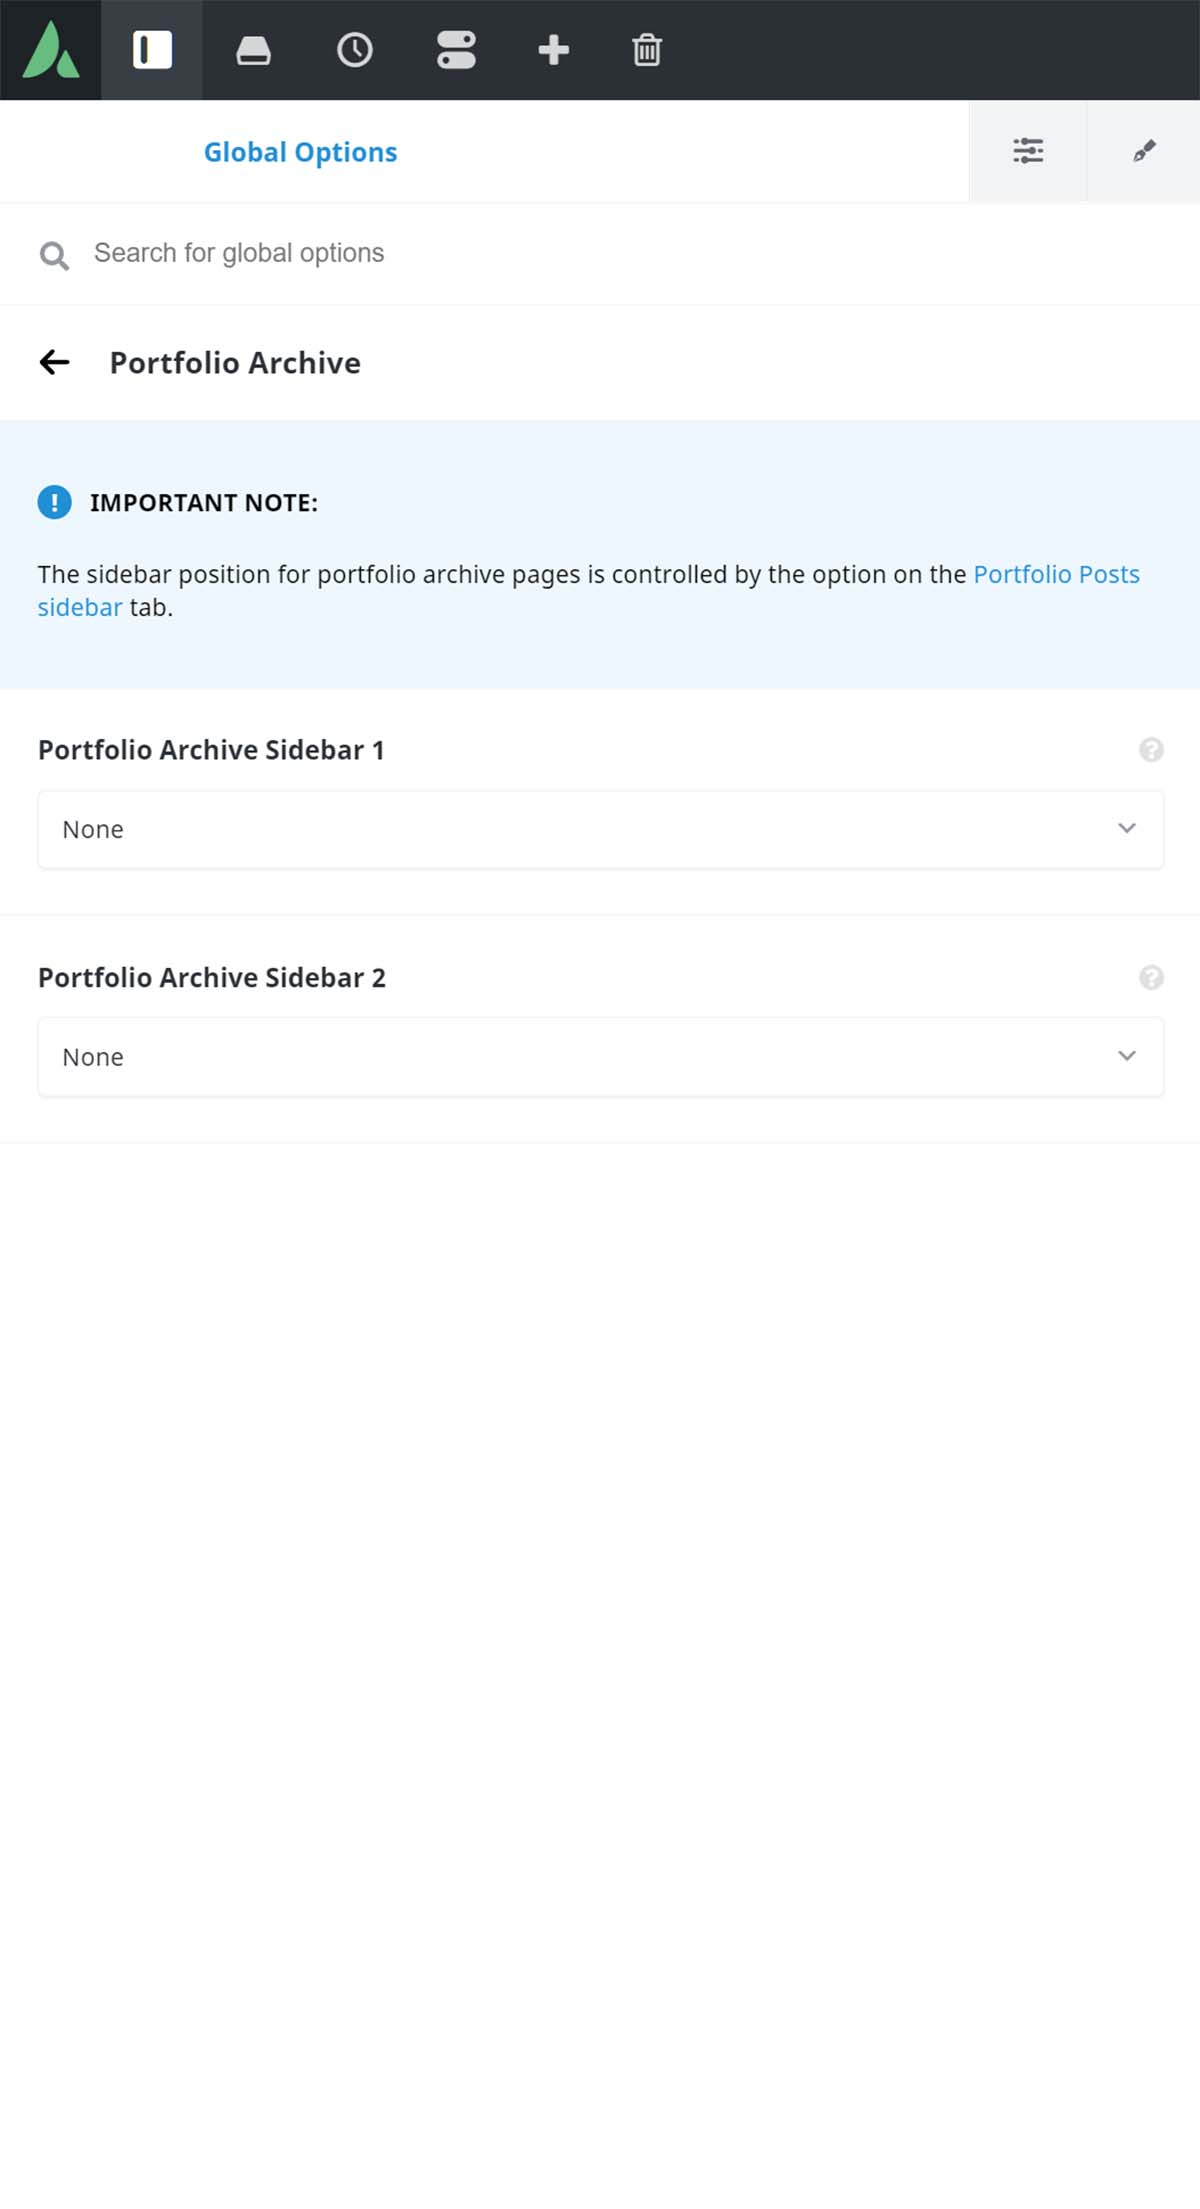The height and width of the screenshot is (2209, 1200).
Task: Open the library drawer icon
Action: click(253, 50)
